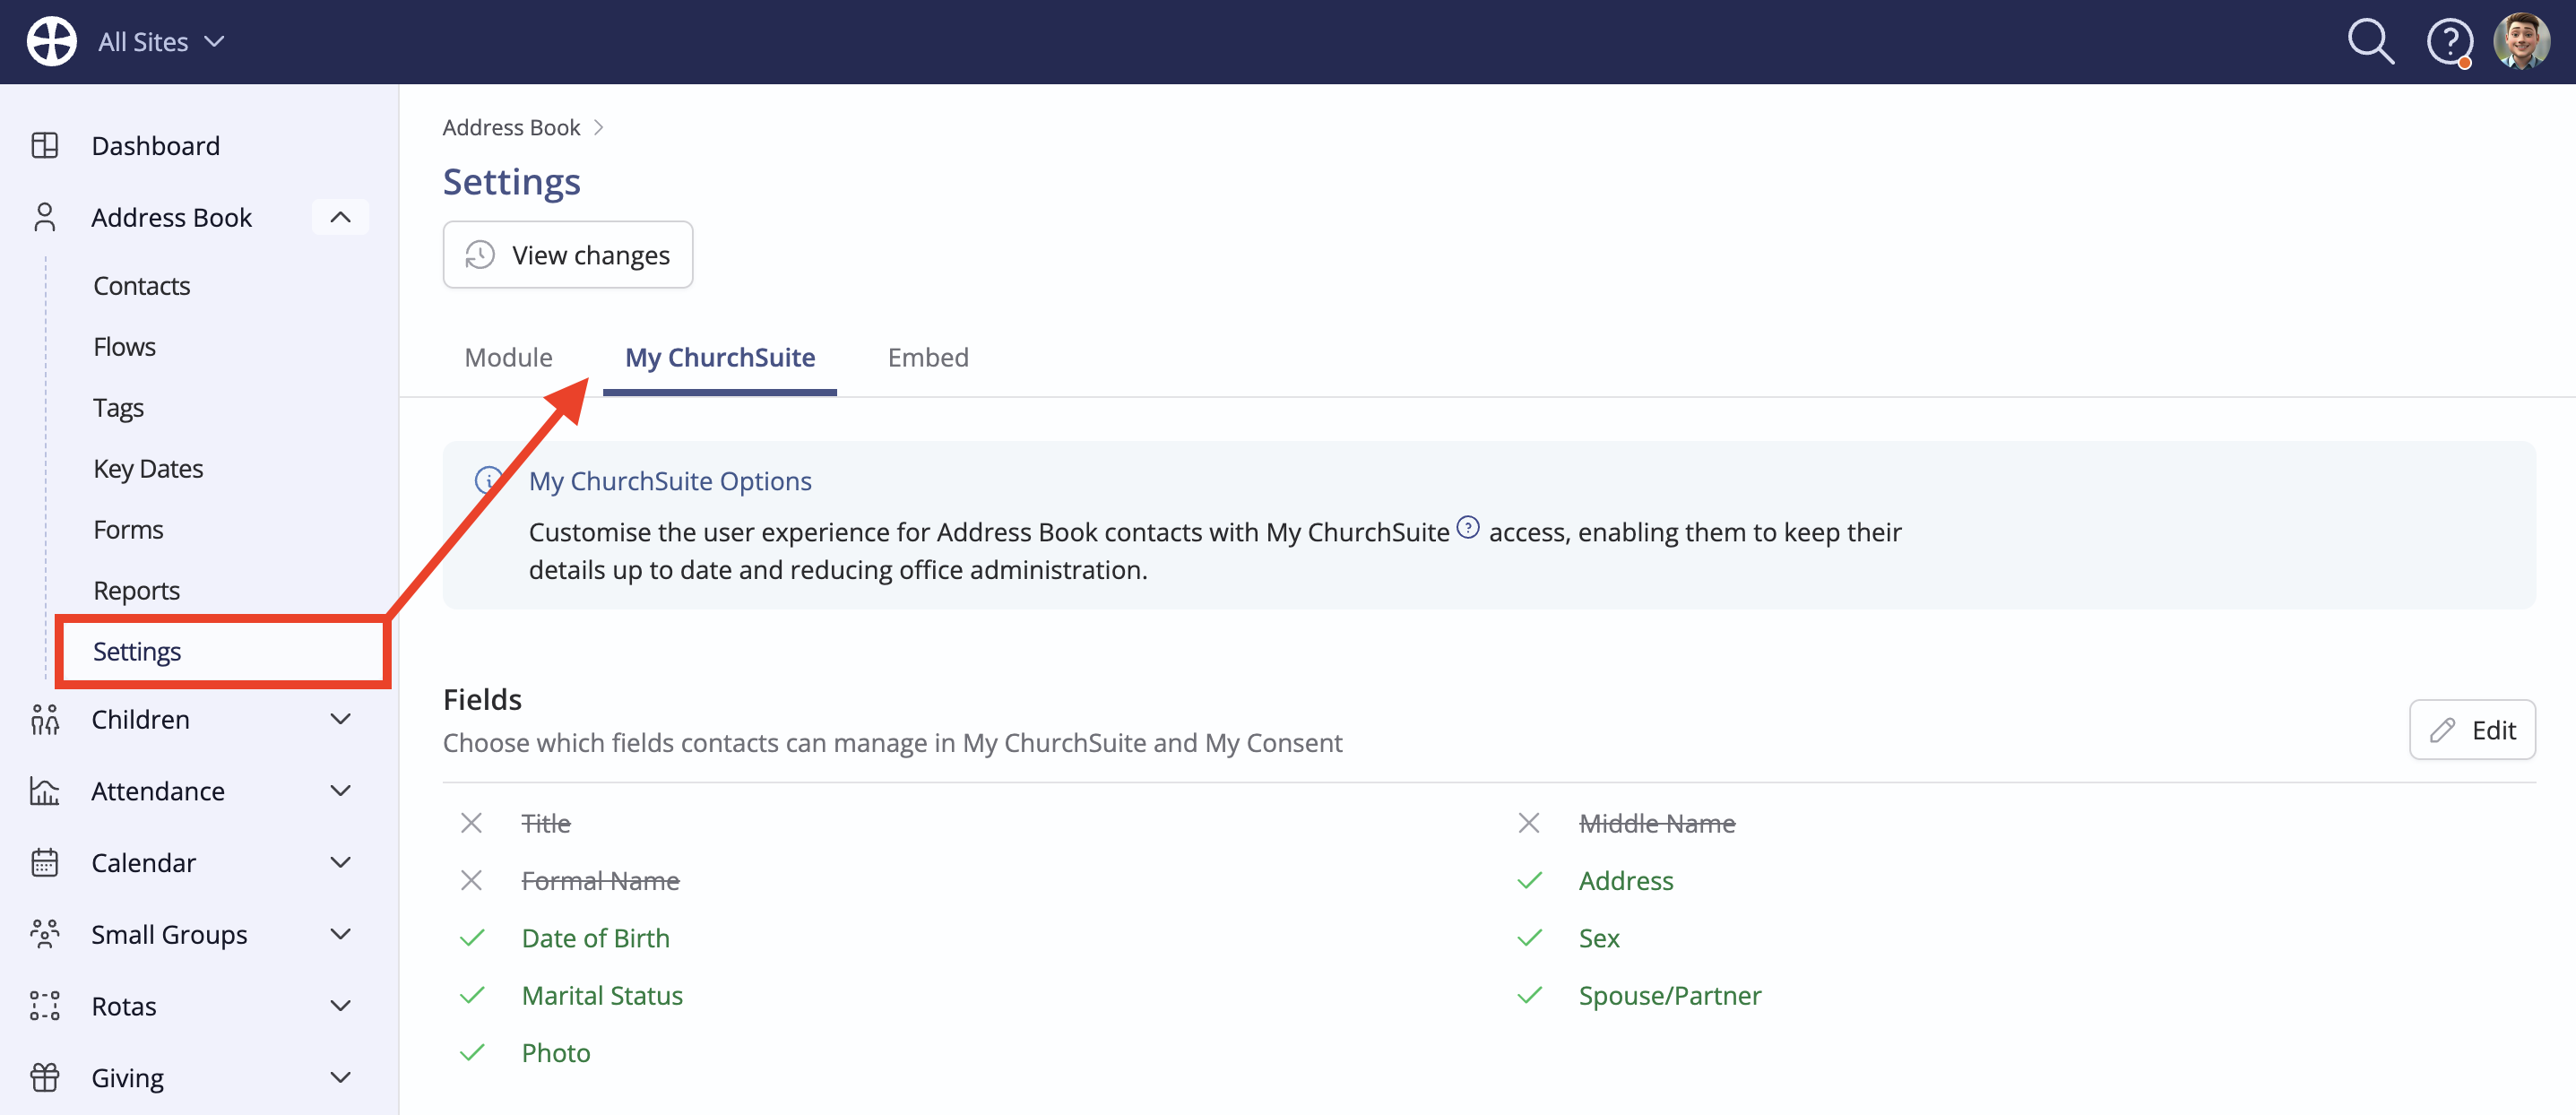2576x1115 pixels.
Task: Click the Small Groups people icon
Action: tap(45, 934)
